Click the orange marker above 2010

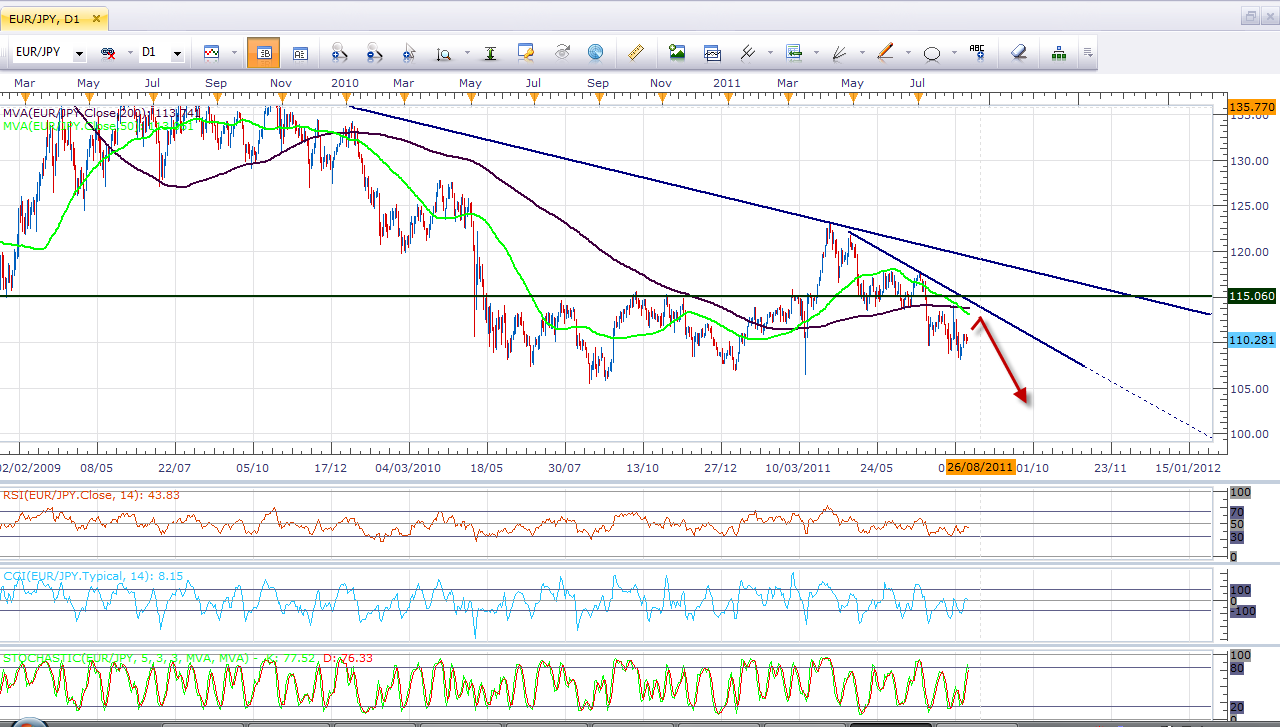(346, 98)
